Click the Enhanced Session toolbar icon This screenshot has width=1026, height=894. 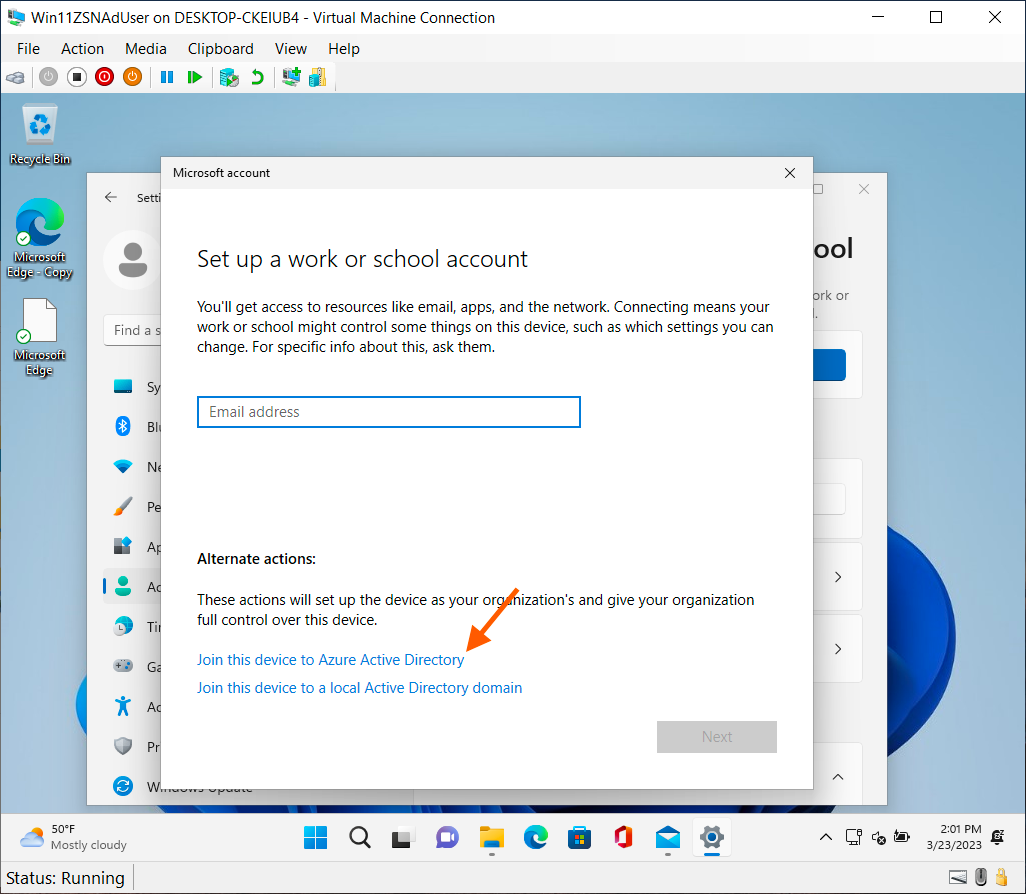point(291,77)
